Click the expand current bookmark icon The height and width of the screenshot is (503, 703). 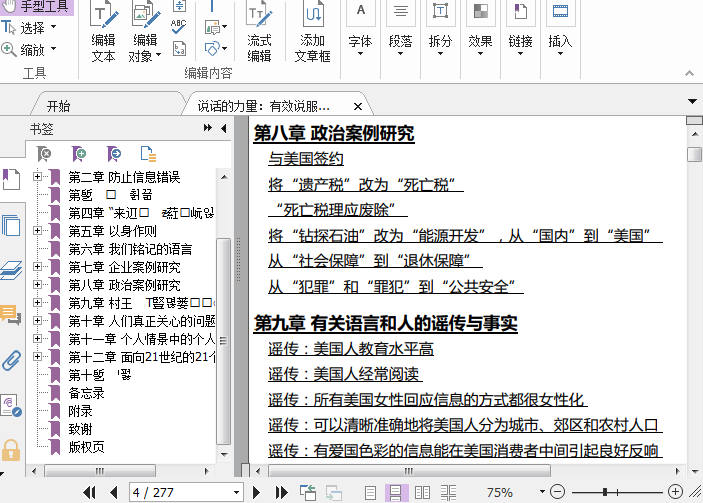coord(148,154)
